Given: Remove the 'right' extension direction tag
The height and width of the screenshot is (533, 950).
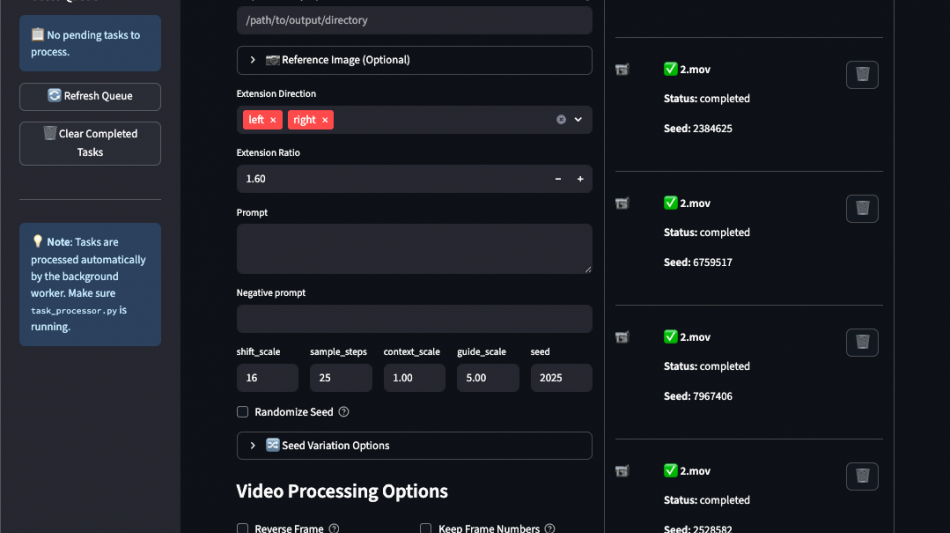Looking at the screenshot, I should (325, 120).
